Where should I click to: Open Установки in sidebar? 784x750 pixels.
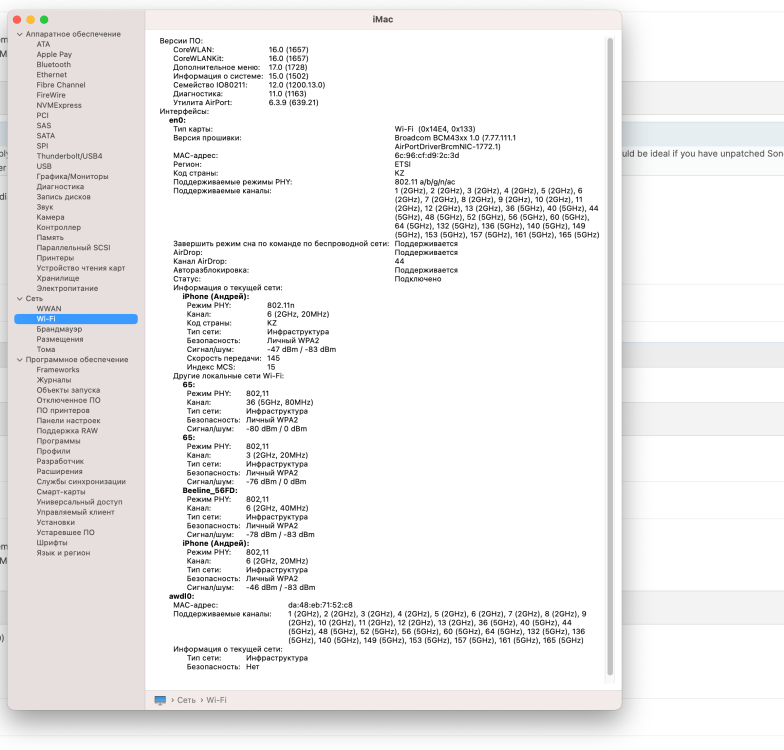(56, 522)
